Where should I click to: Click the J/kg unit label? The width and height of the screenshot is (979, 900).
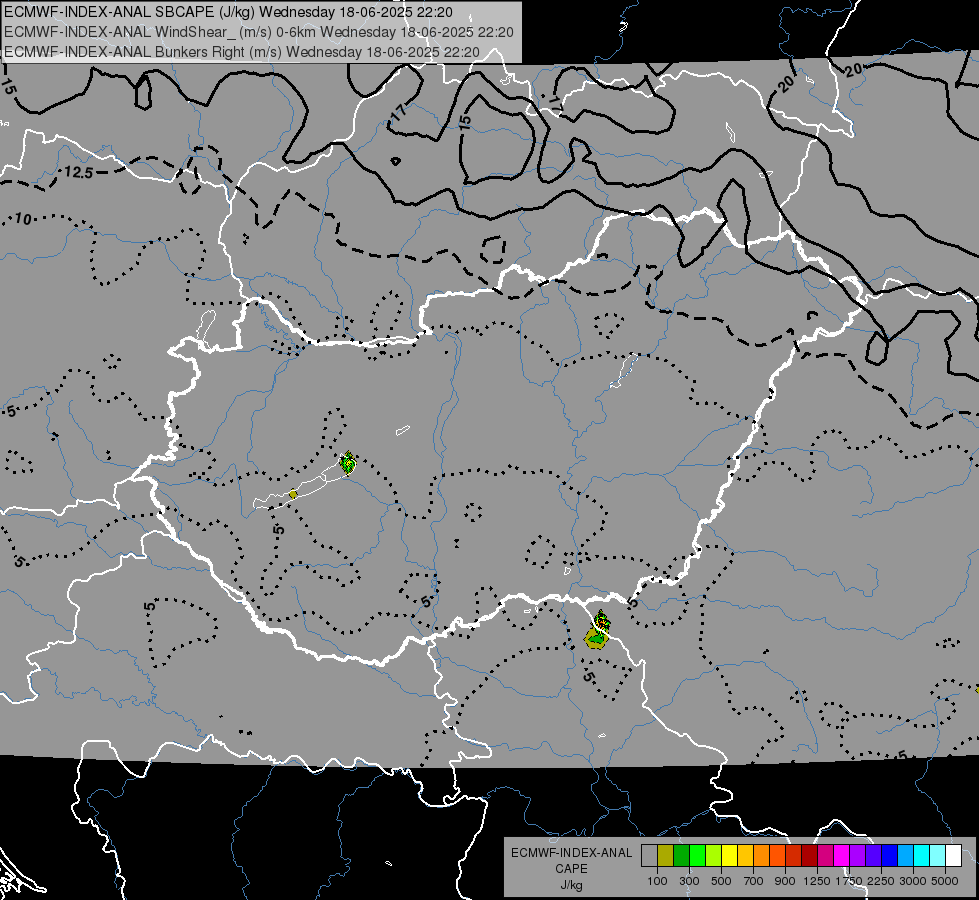[x=571, y=885]
